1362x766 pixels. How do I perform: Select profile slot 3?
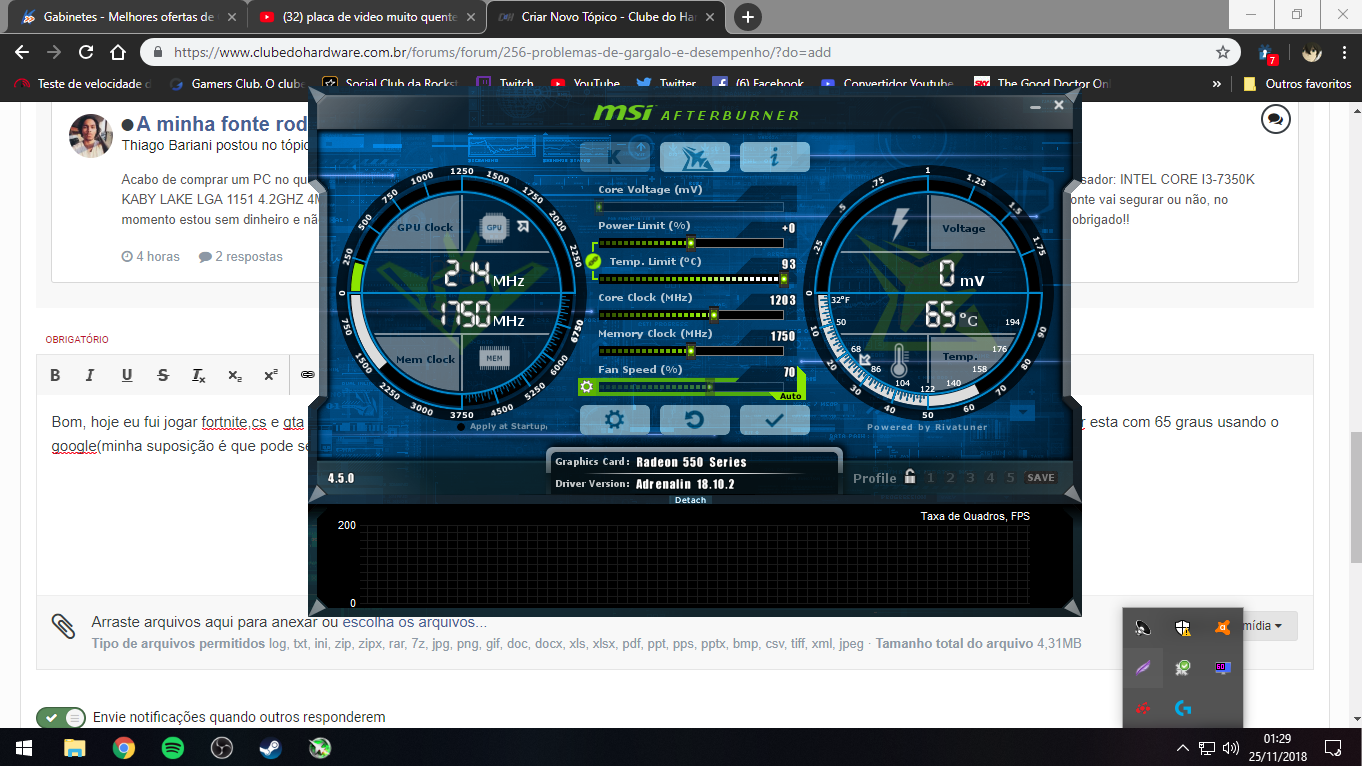click(x=970, y=478)
